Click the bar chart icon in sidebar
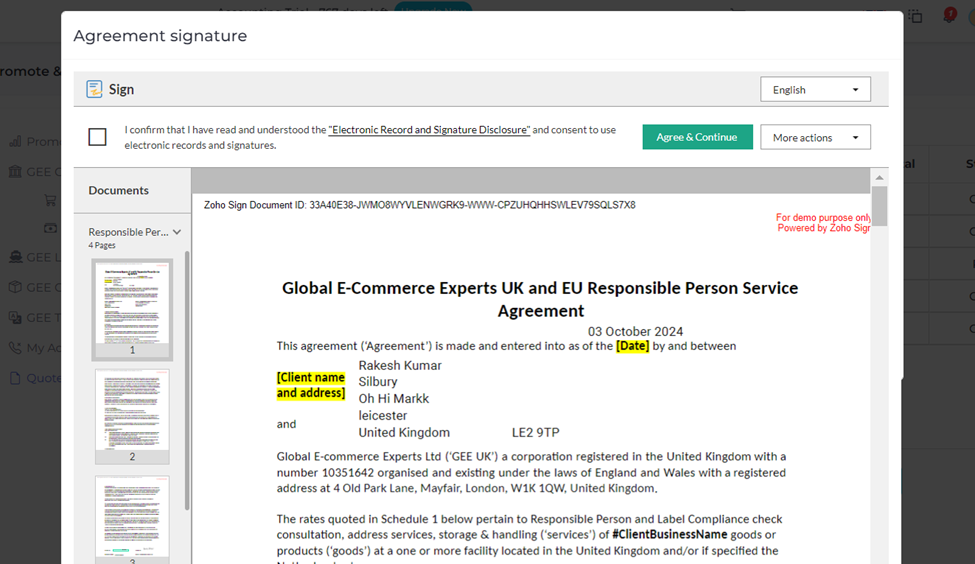Screen dimensions: 975x564 click(x=15, y=142)
